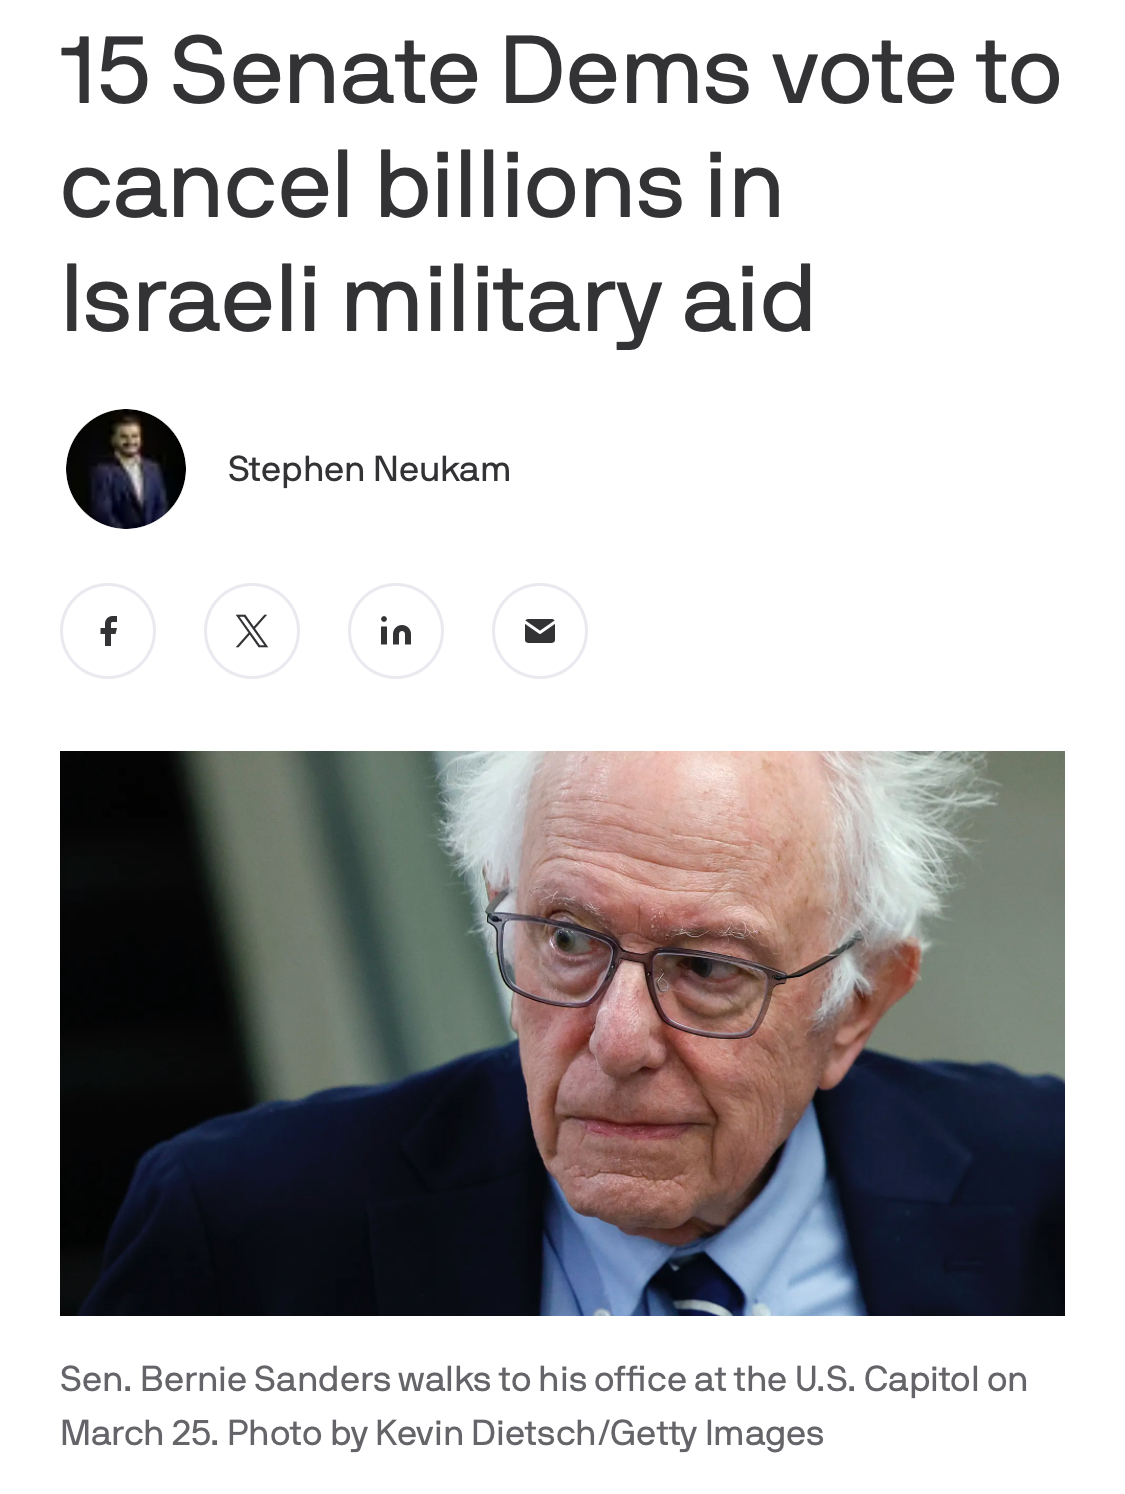The height and width of the screenshot is (1494, 1125).
Task: Click the 'Getty Images' credit text
Action: coord(716,1433)
